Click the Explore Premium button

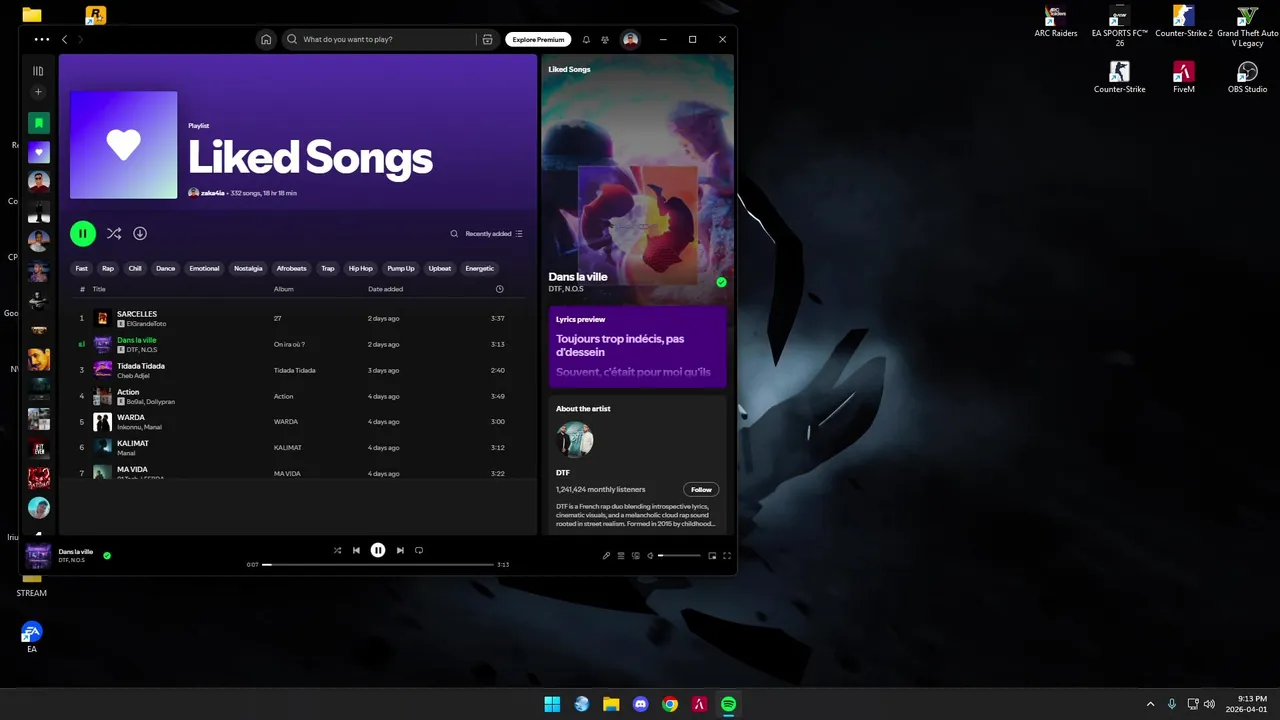(538, 40)
